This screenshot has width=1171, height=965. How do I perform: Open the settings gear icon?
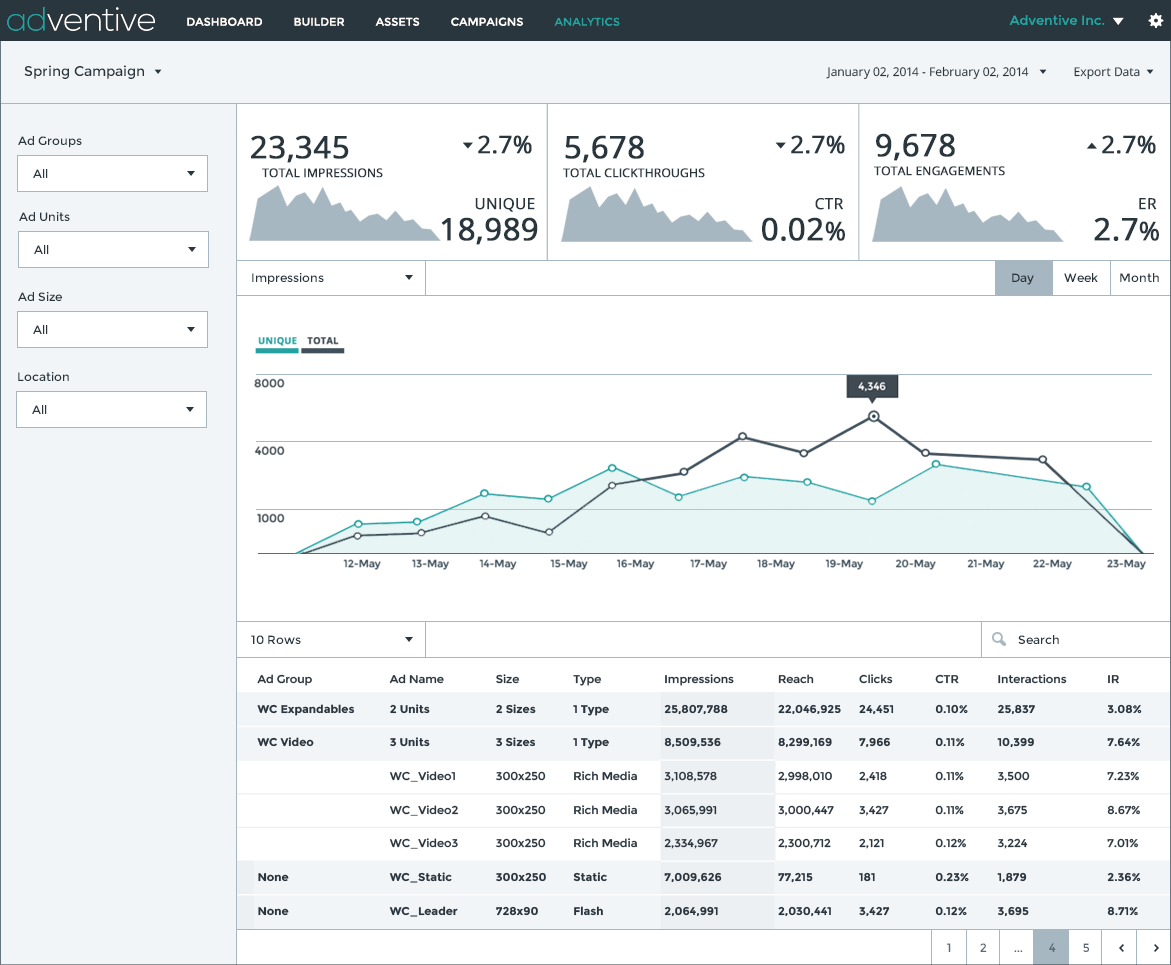(1155, 21)
